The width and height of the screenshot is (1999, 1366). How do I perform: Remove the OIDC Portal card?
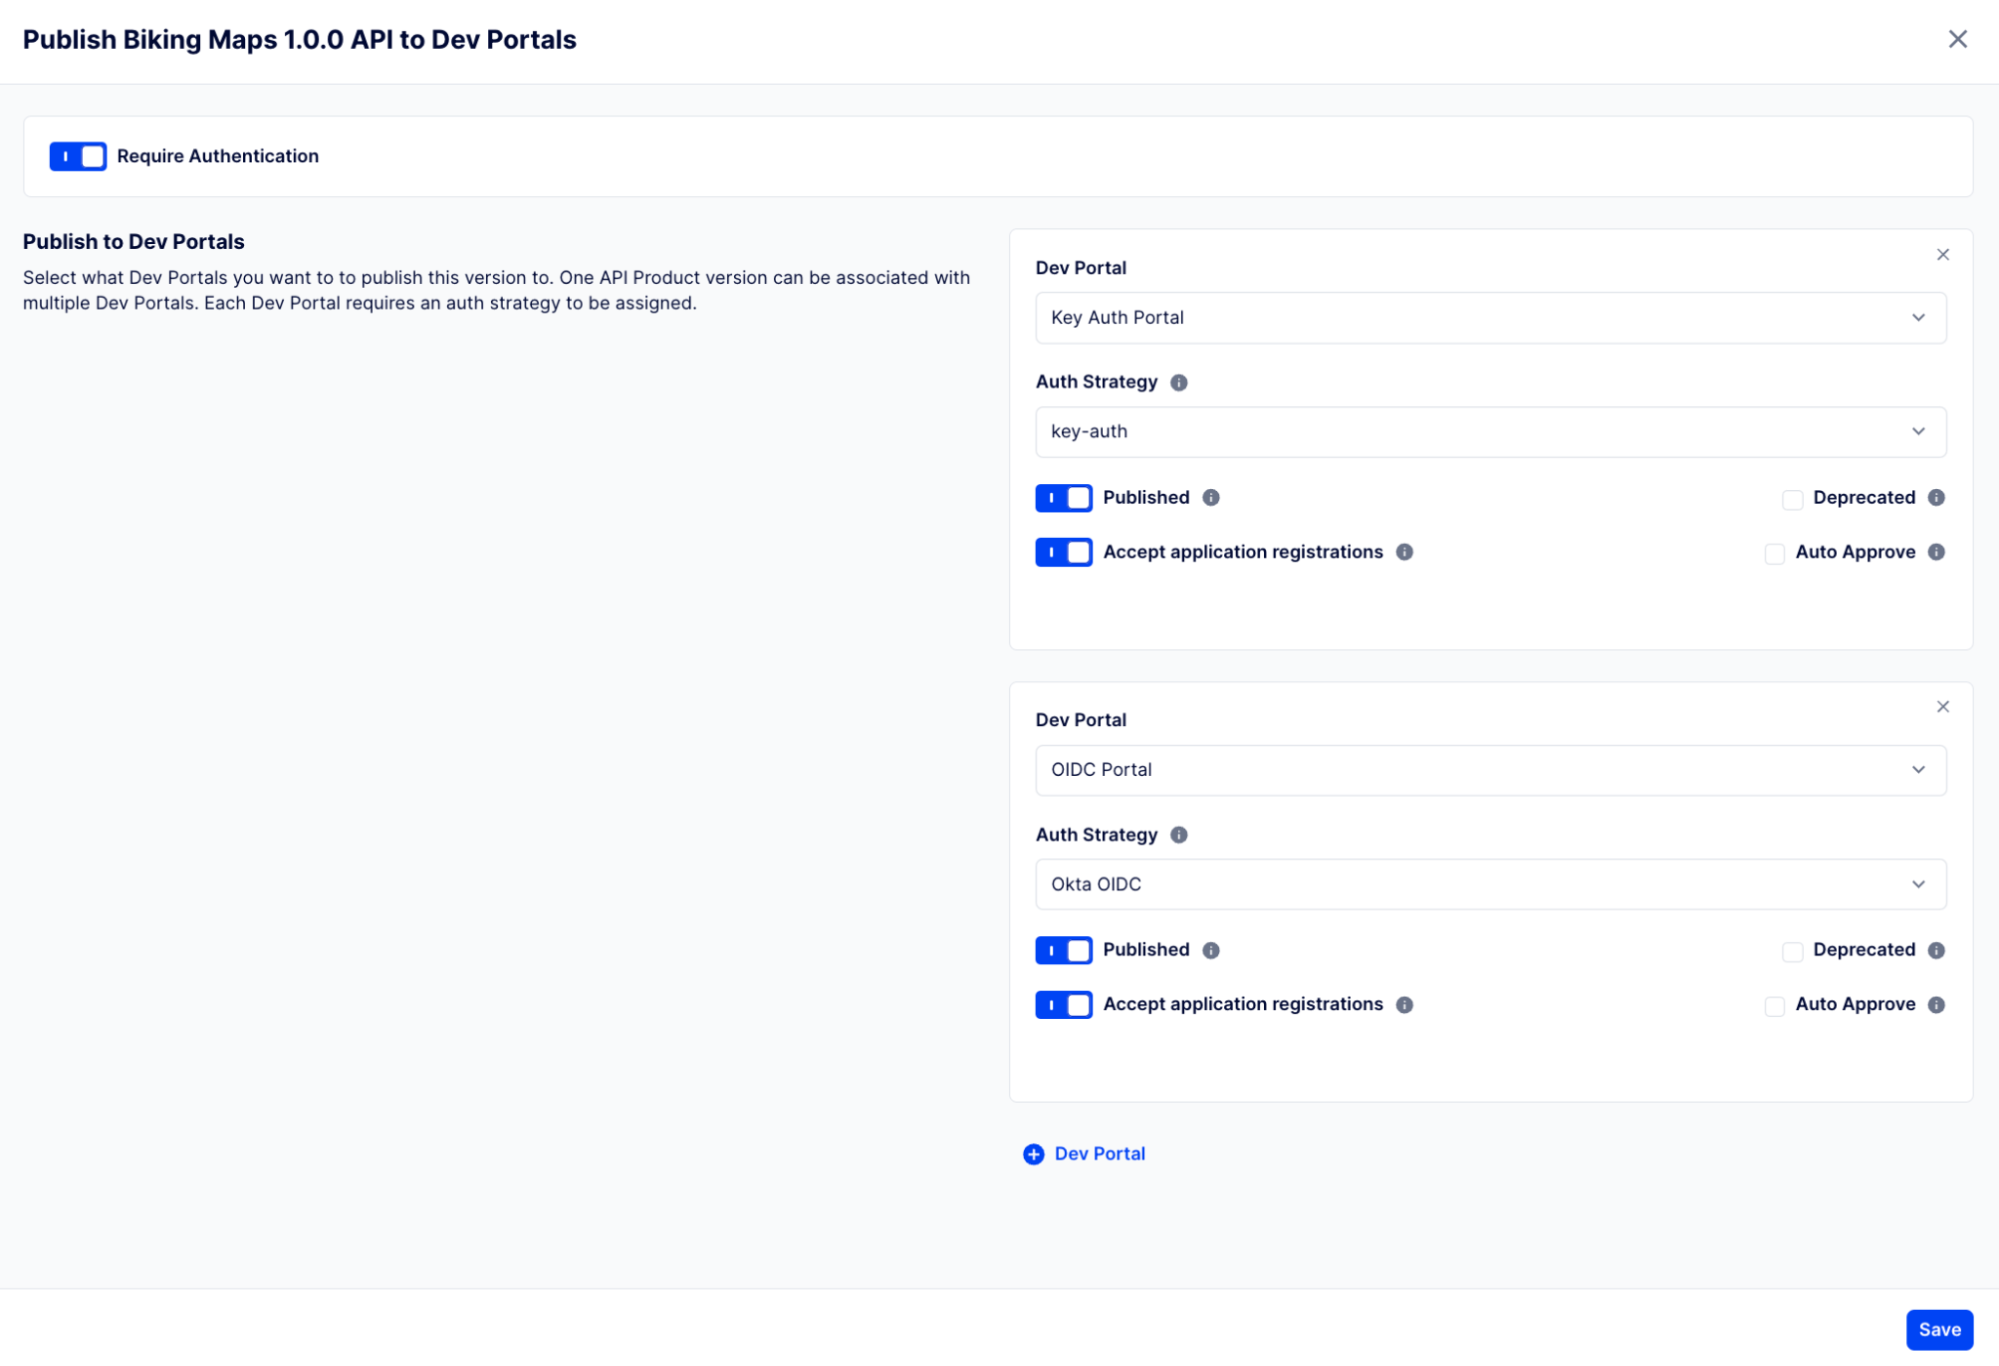click(1942, 707)
